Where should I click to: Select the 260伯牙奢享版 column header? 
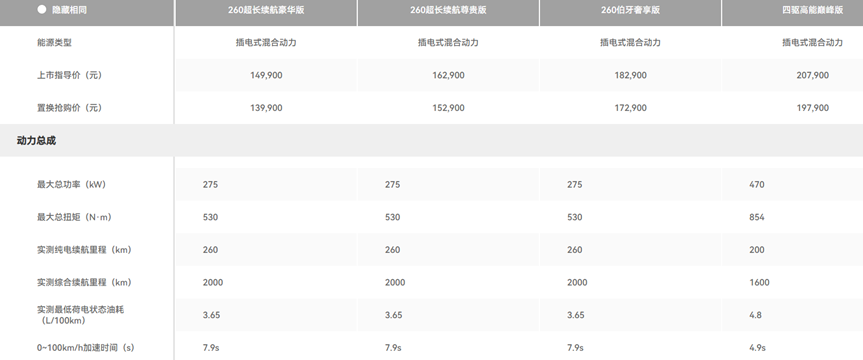pos(630,10)
